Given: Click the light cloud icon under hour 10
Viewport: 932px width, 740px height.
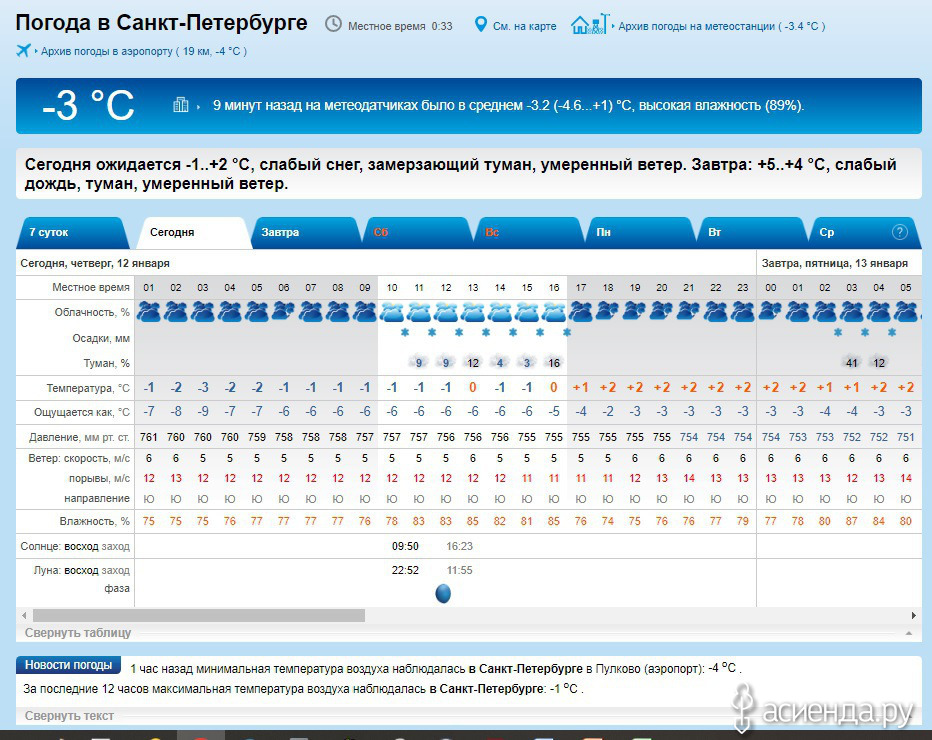Looking at the screenshot, I should pos(392,311).
